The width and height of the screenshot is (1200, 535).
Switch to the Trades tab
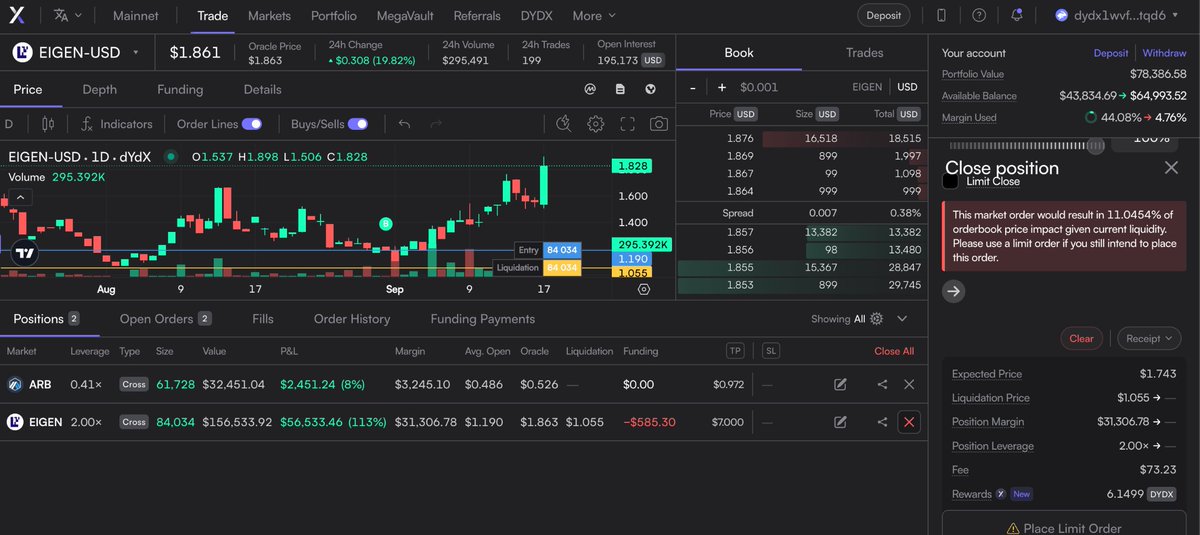point(864,52)
